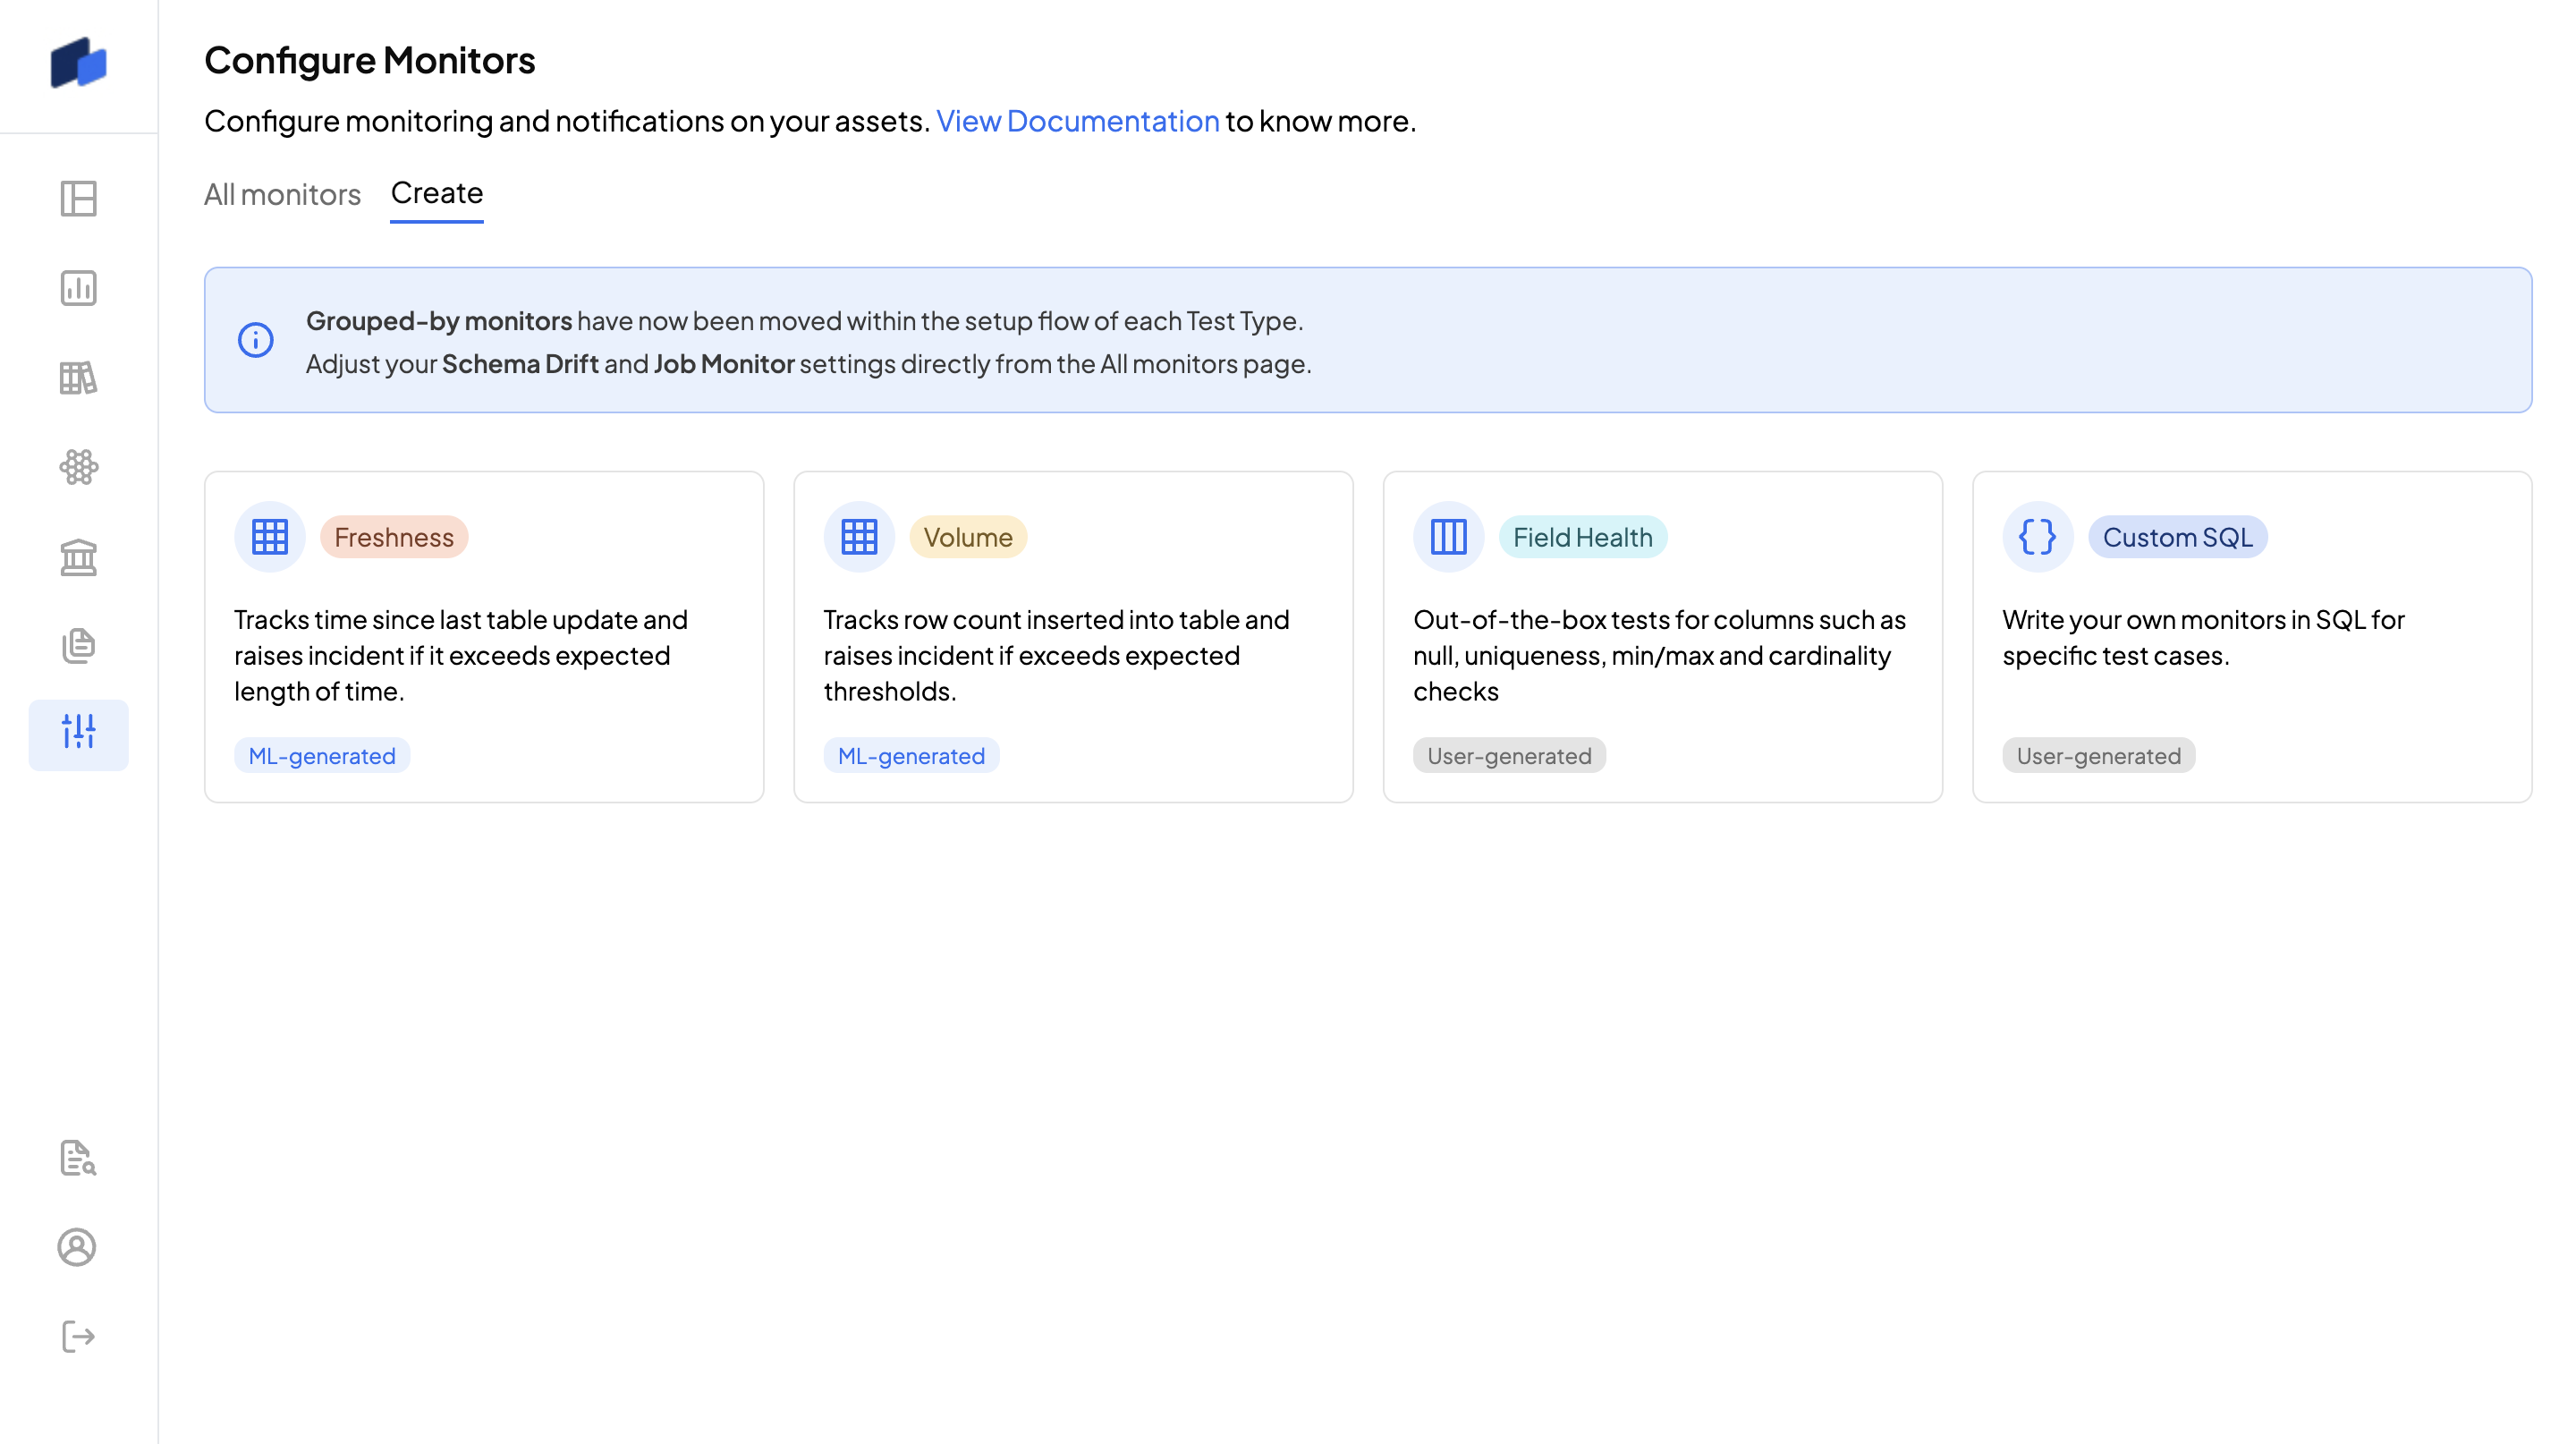Open the stacked documents sidebar icon
Viewport: 2576px width, 1444px height.
tap(78, 646)
